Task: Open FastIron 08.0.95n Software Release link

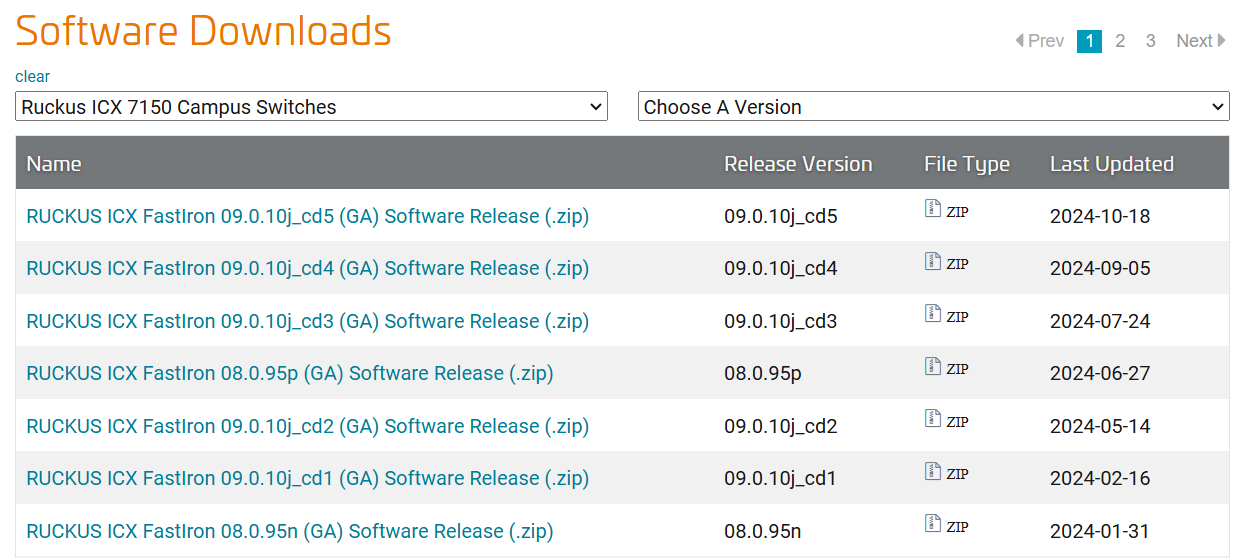Action: (x=290, y=531)
